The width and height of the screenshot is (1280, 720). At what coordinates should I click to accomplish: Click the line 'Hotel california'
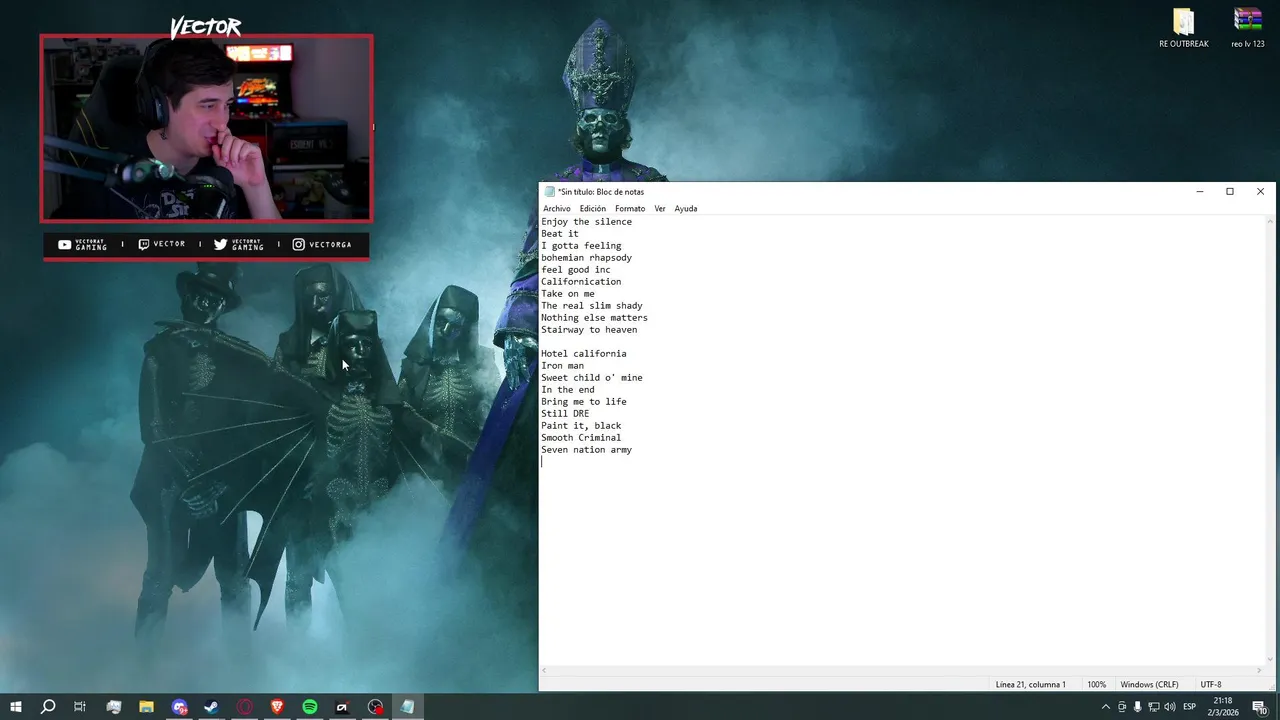click(x=584, y=354)
